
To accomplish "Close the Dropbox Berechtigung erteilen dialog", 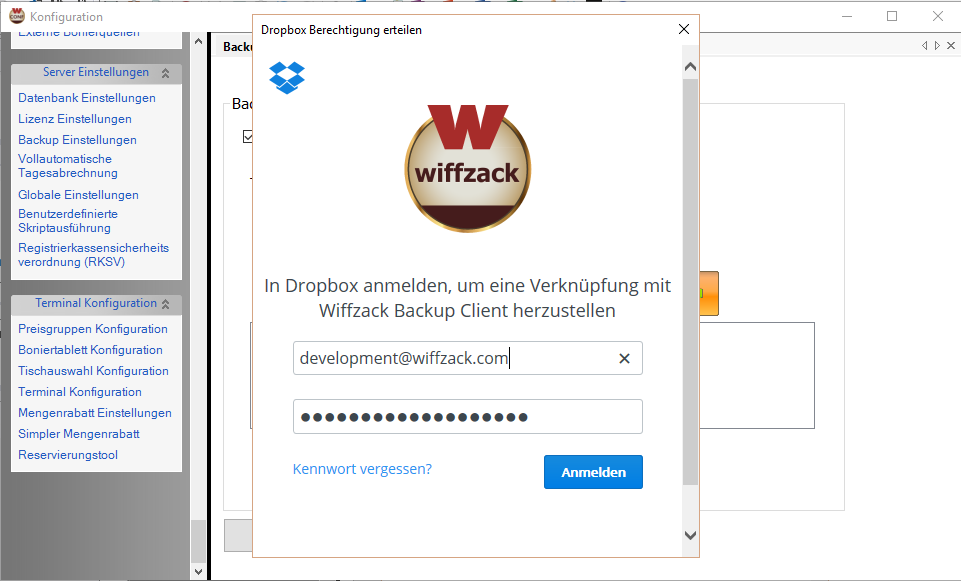I will 684,30.
